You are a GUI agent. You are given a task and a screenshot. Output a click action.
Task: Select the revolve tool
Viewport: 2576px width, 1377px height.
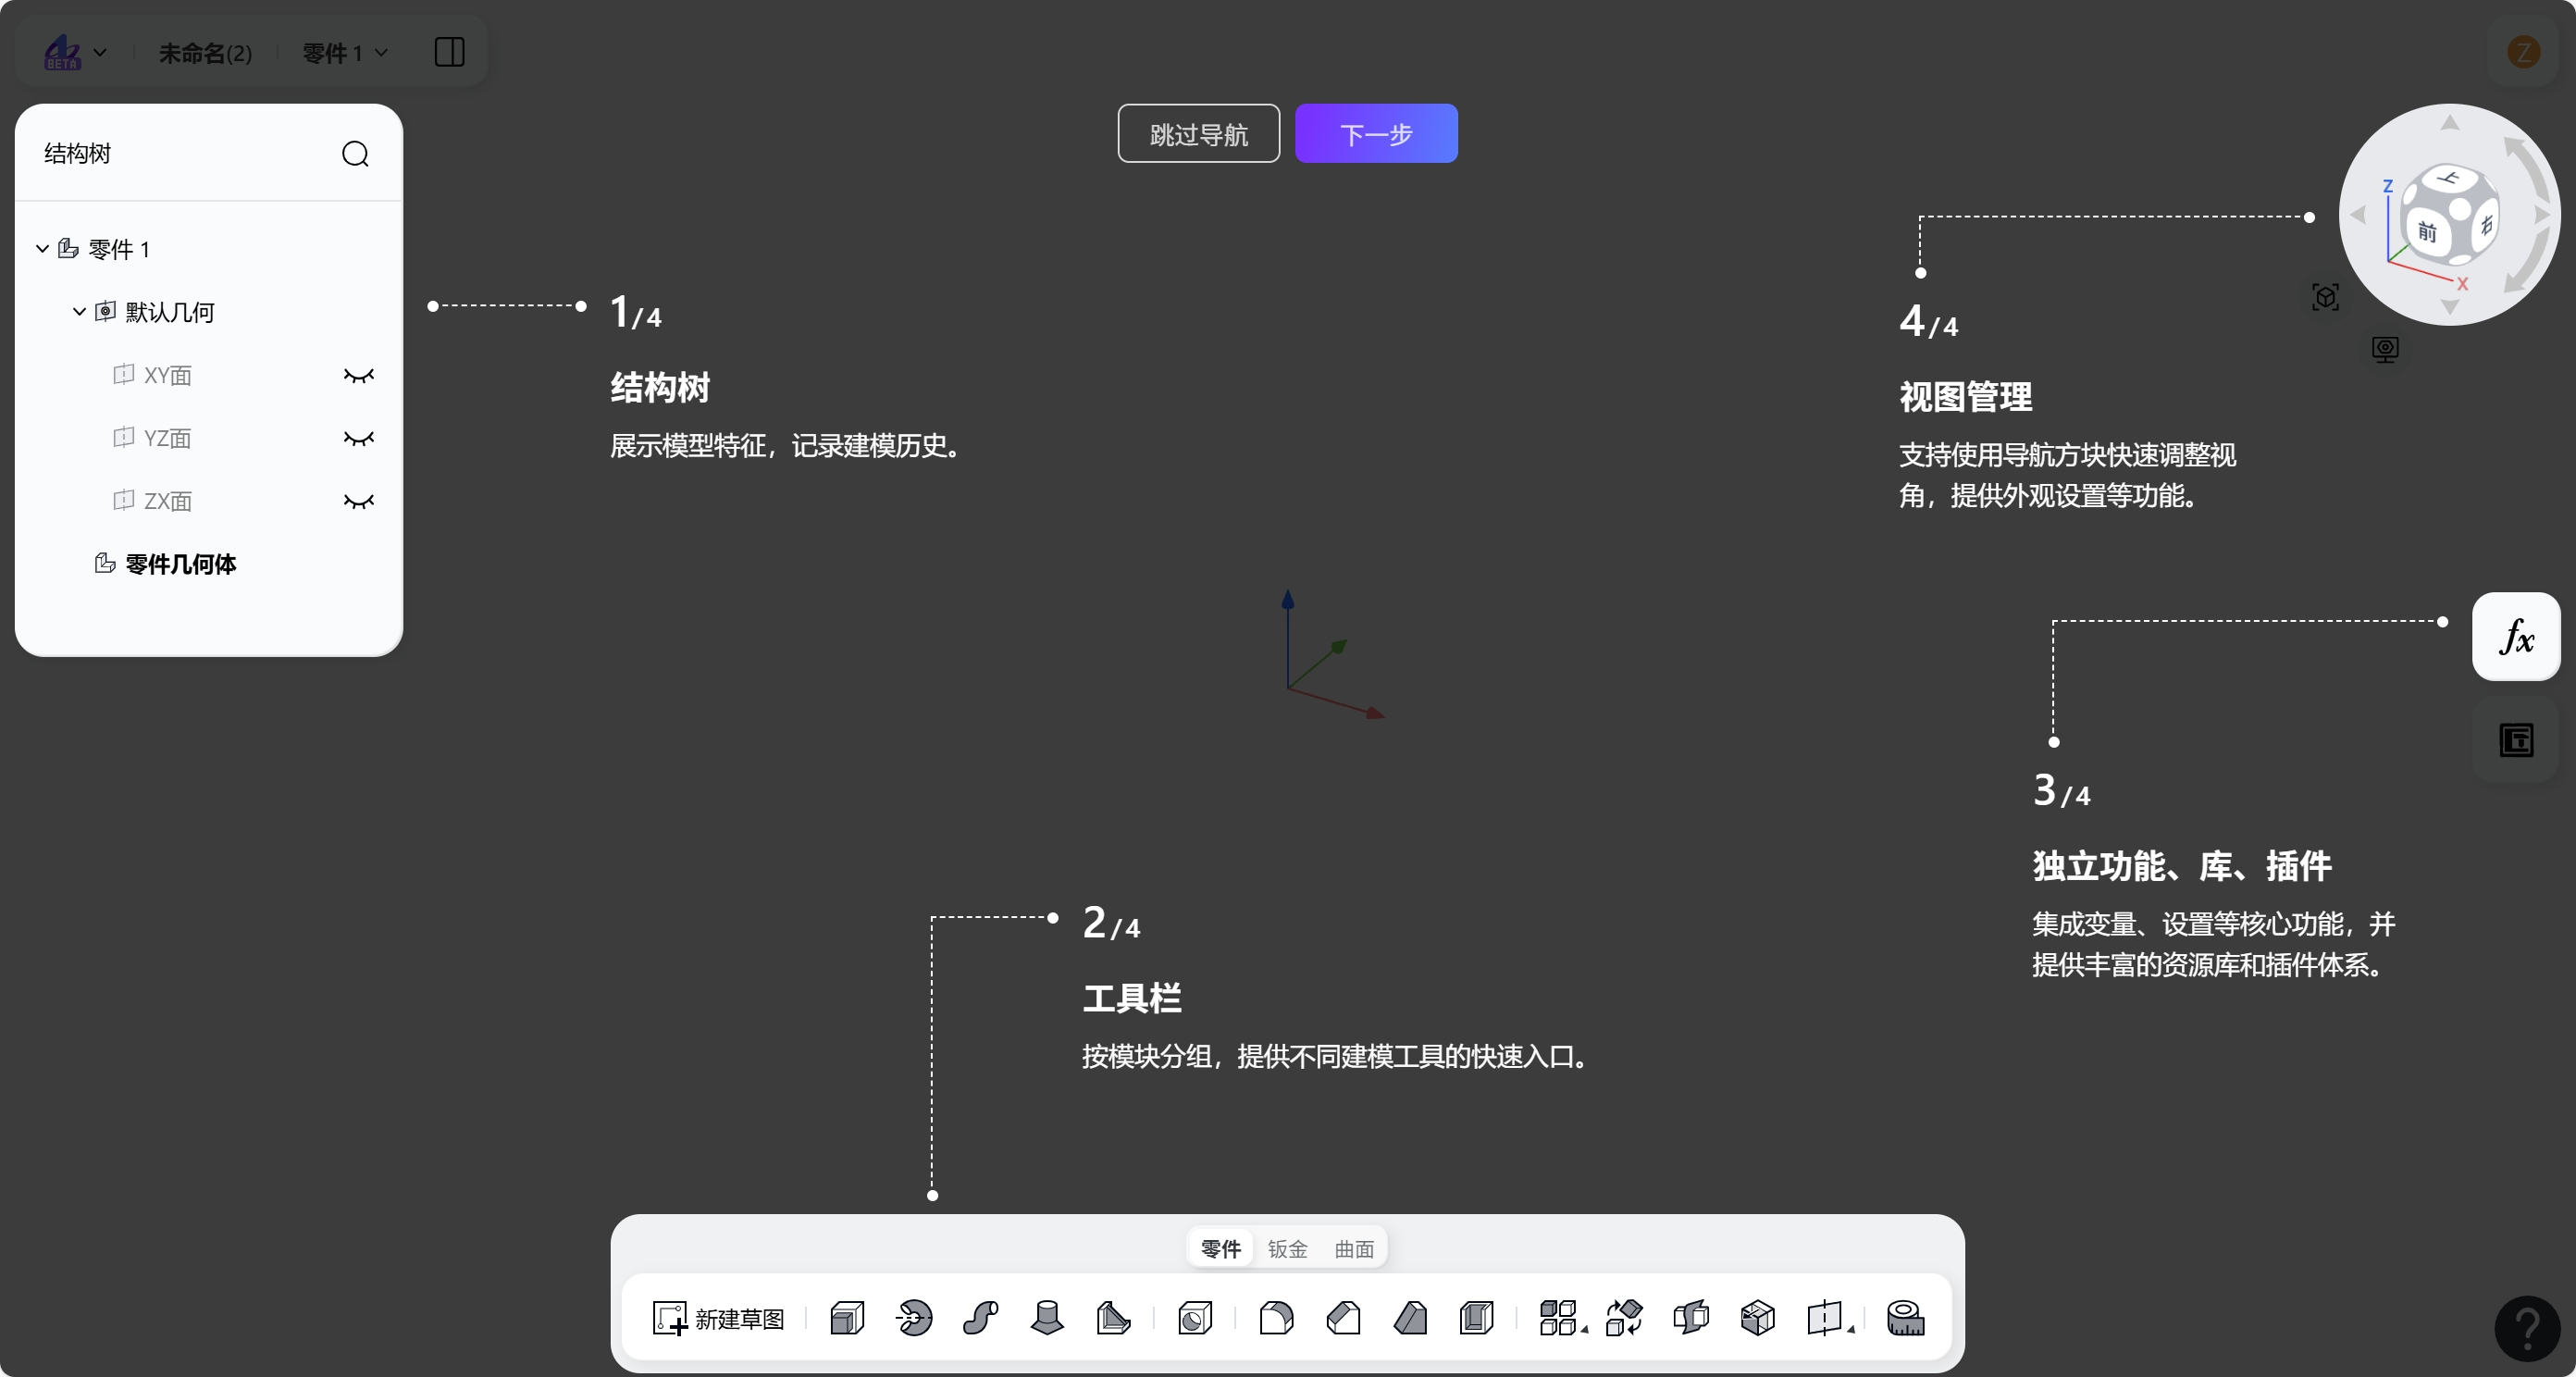(x=913, y=1318)
